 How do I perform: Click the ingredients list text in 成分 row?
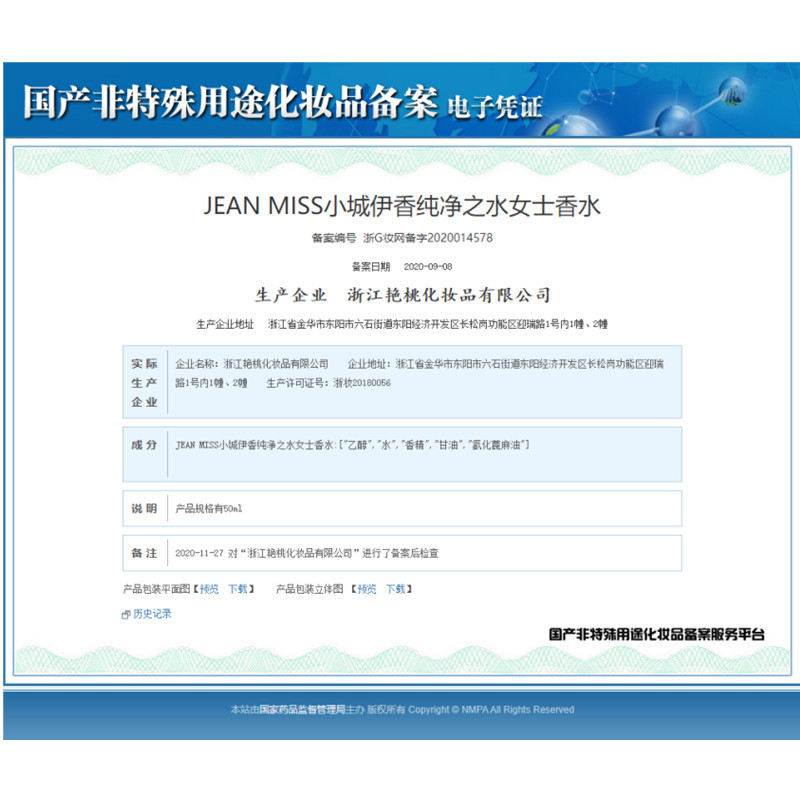pos(352,445)
